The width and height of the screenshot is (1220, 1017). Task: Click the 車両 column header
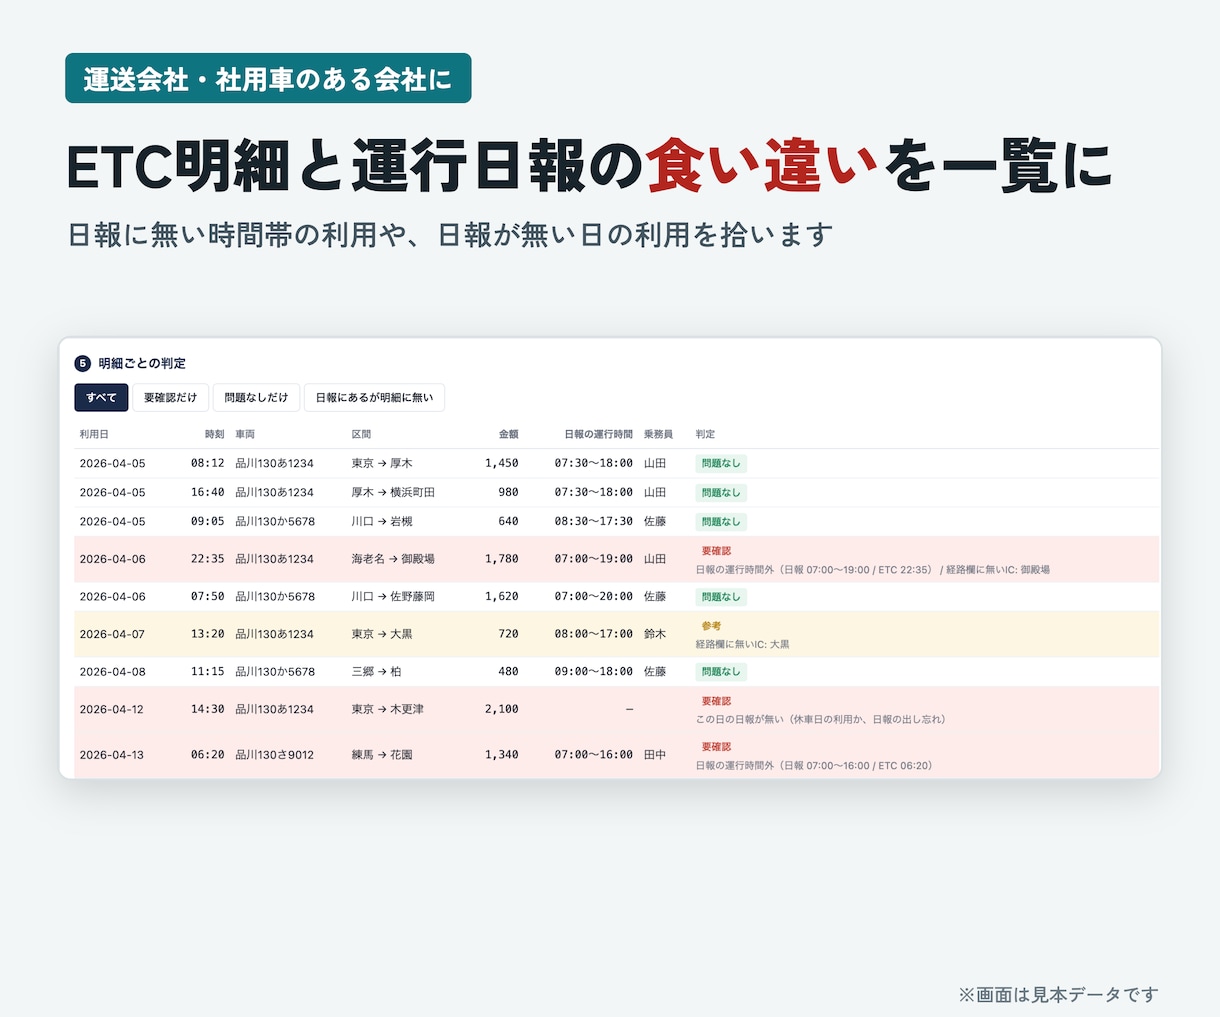(x=245, y=434)
